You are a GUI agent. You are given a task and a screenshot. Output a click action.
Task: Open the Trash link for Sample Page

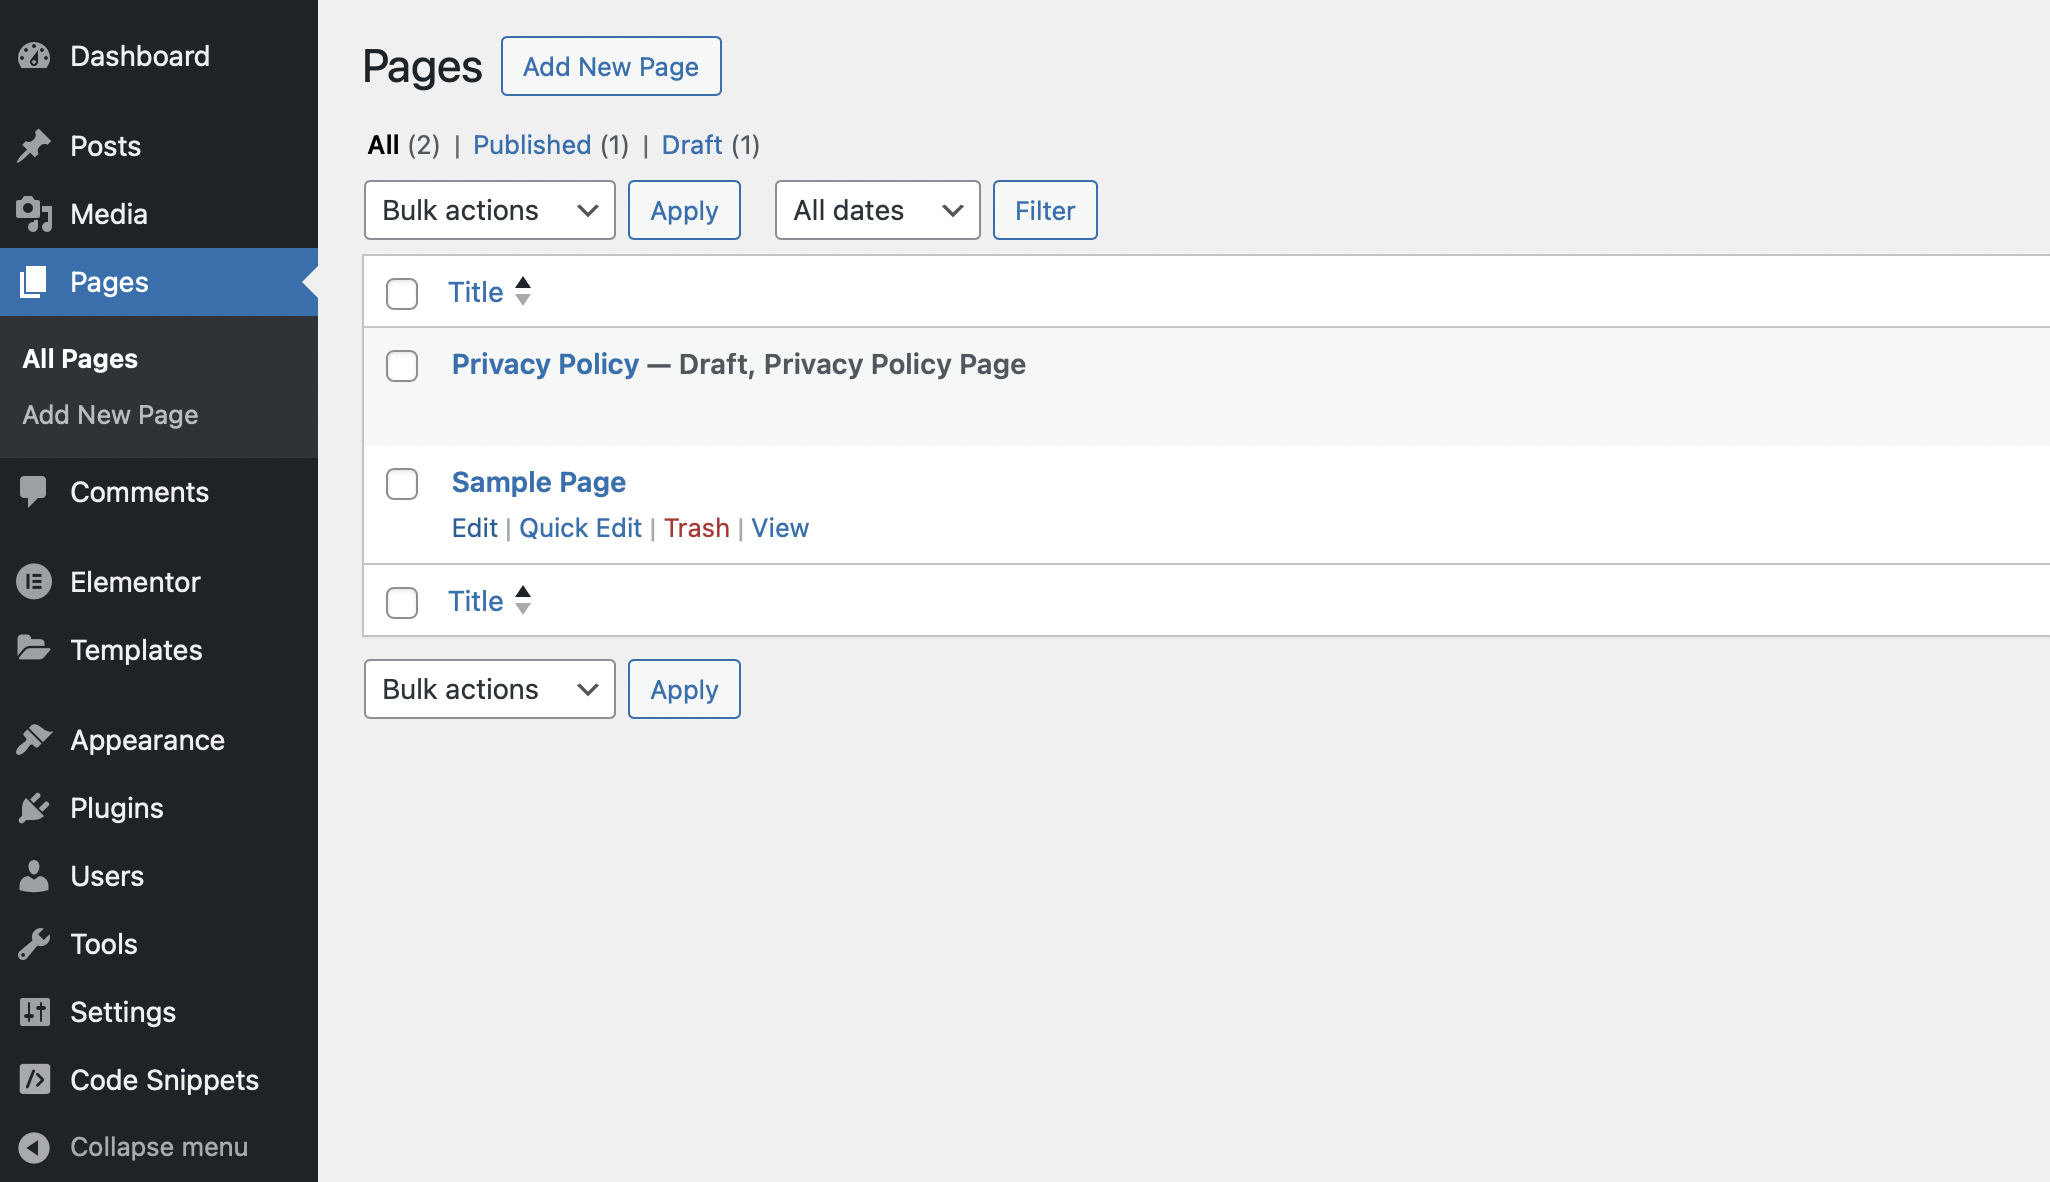696,528
